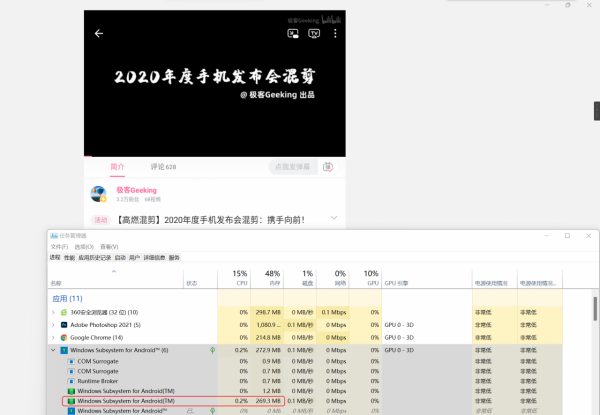The image size is (600, 415).
Task: Sort by the GPU 引擎 column header
Action: (427, 278)
